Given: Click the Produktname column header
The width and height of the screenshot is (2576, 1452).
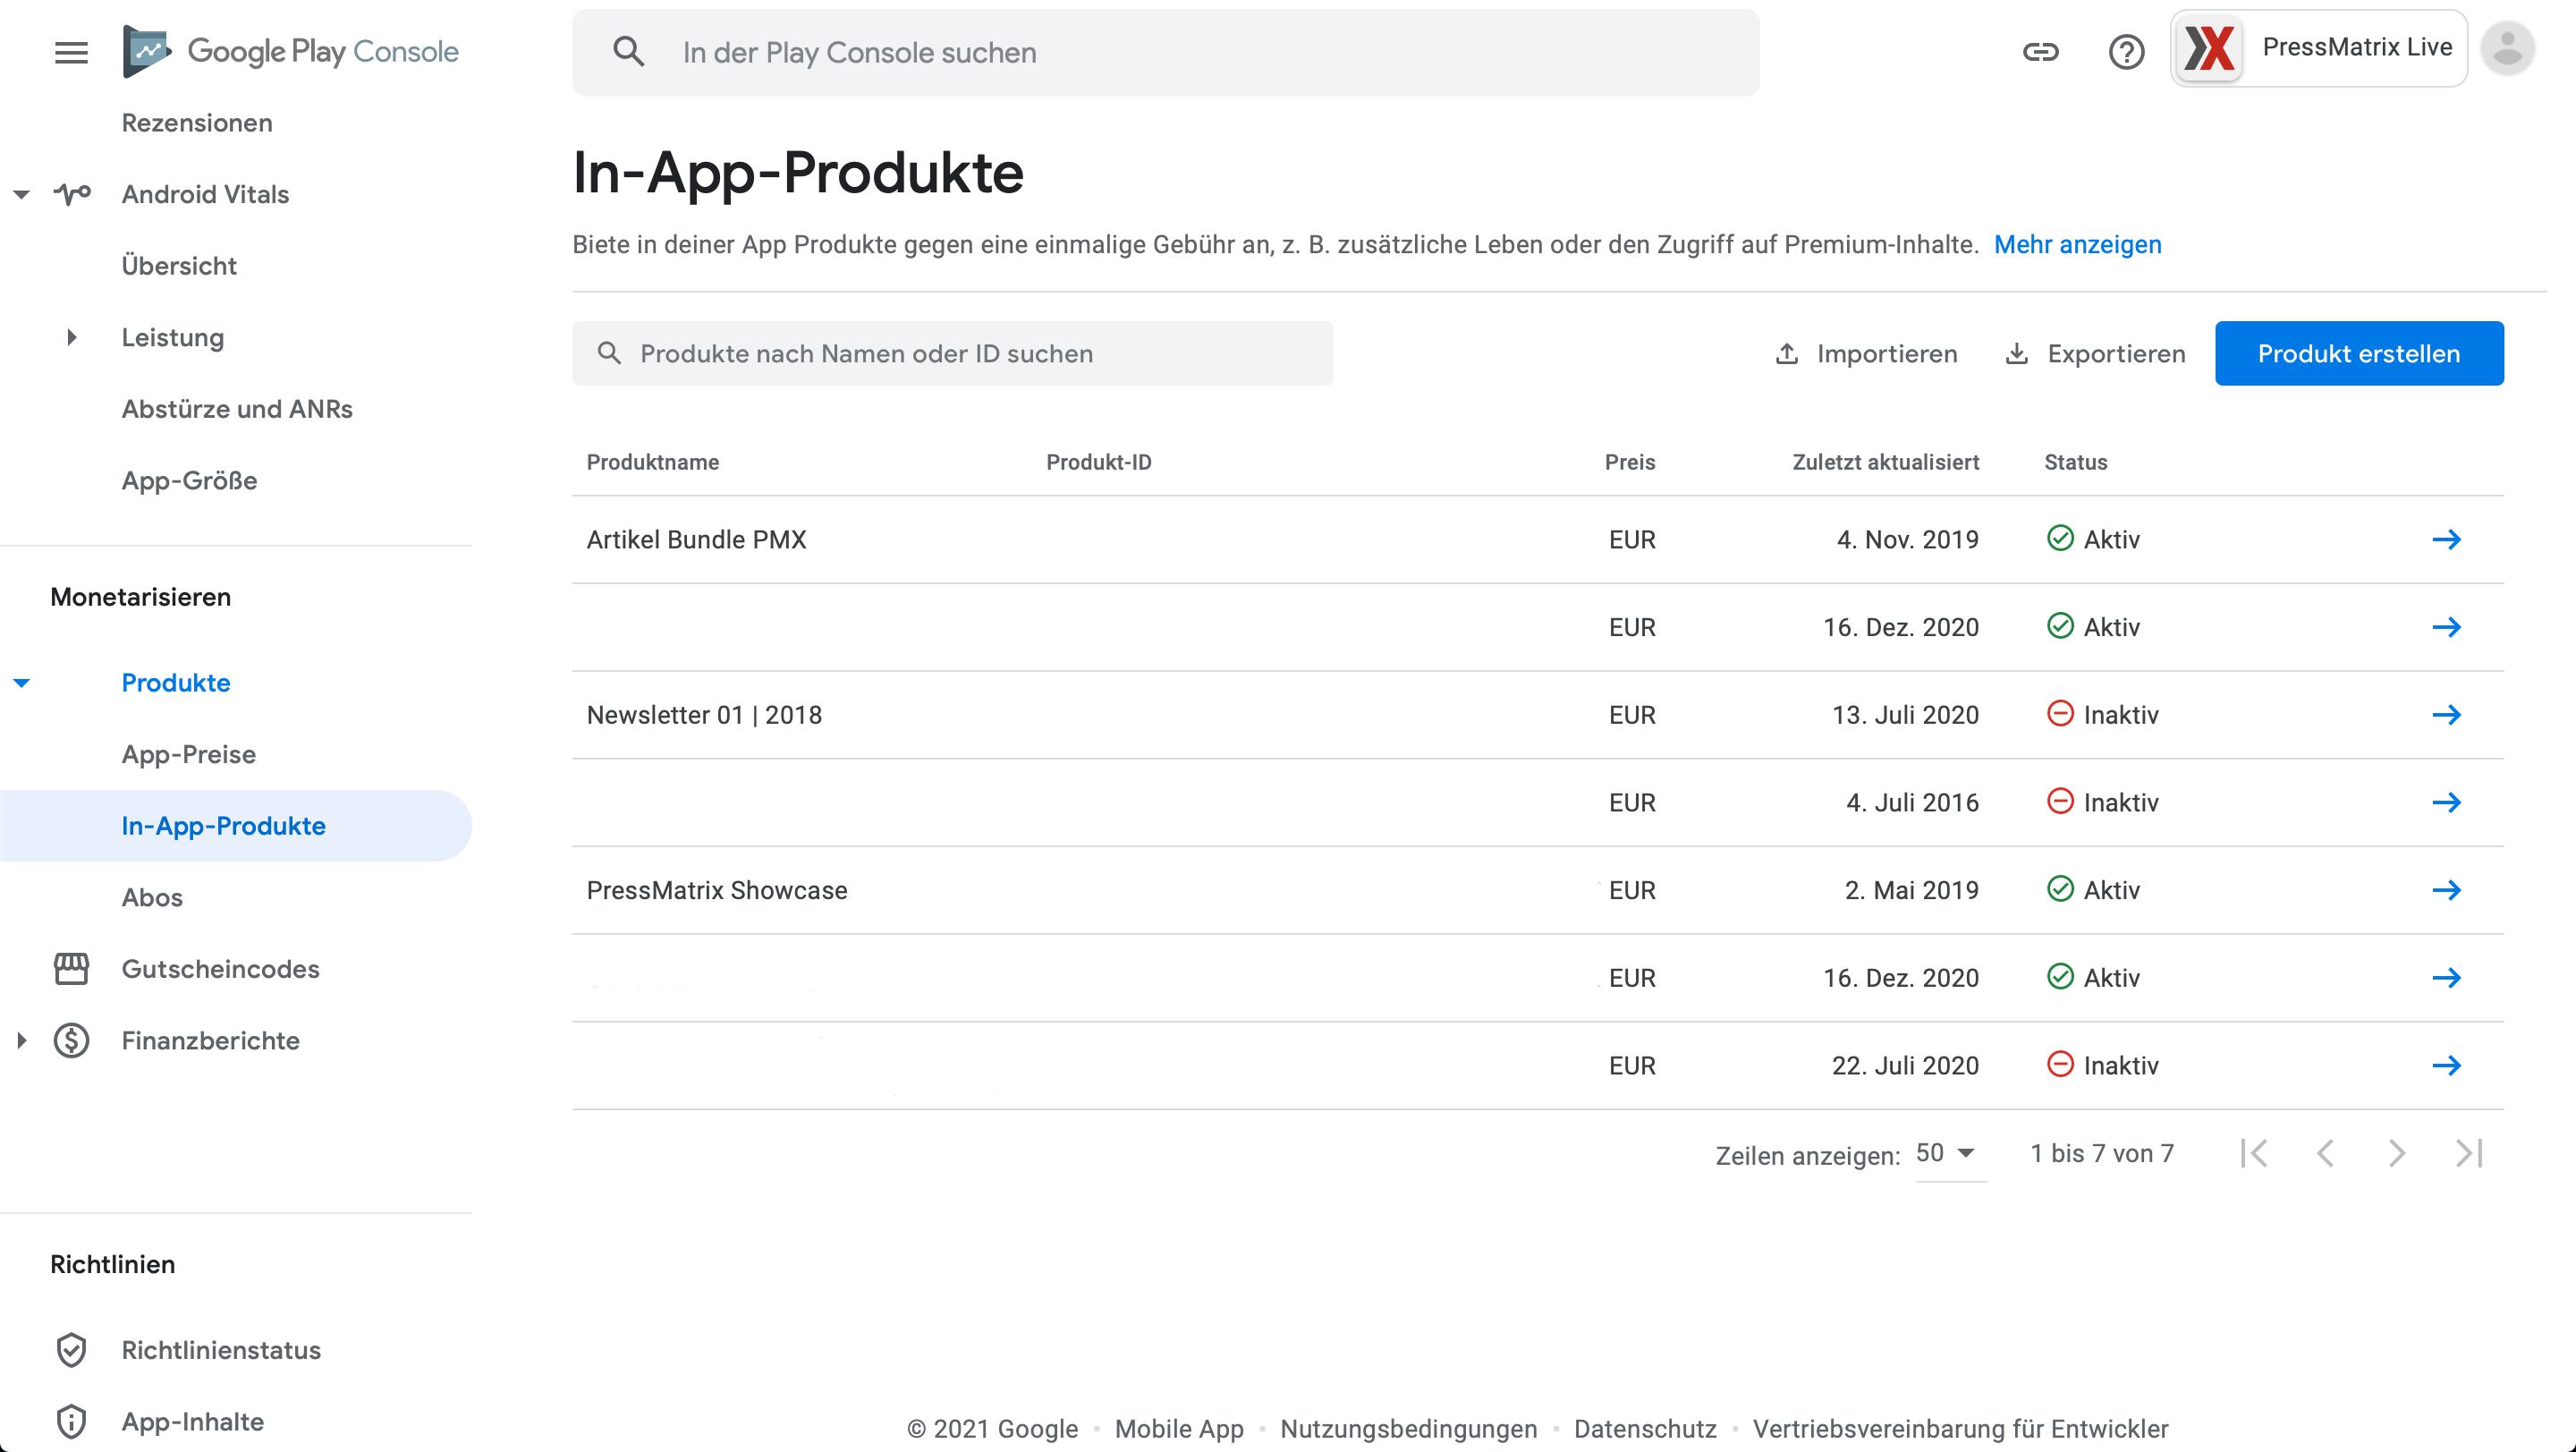Looking at the screenshot, I should point(652,462).
